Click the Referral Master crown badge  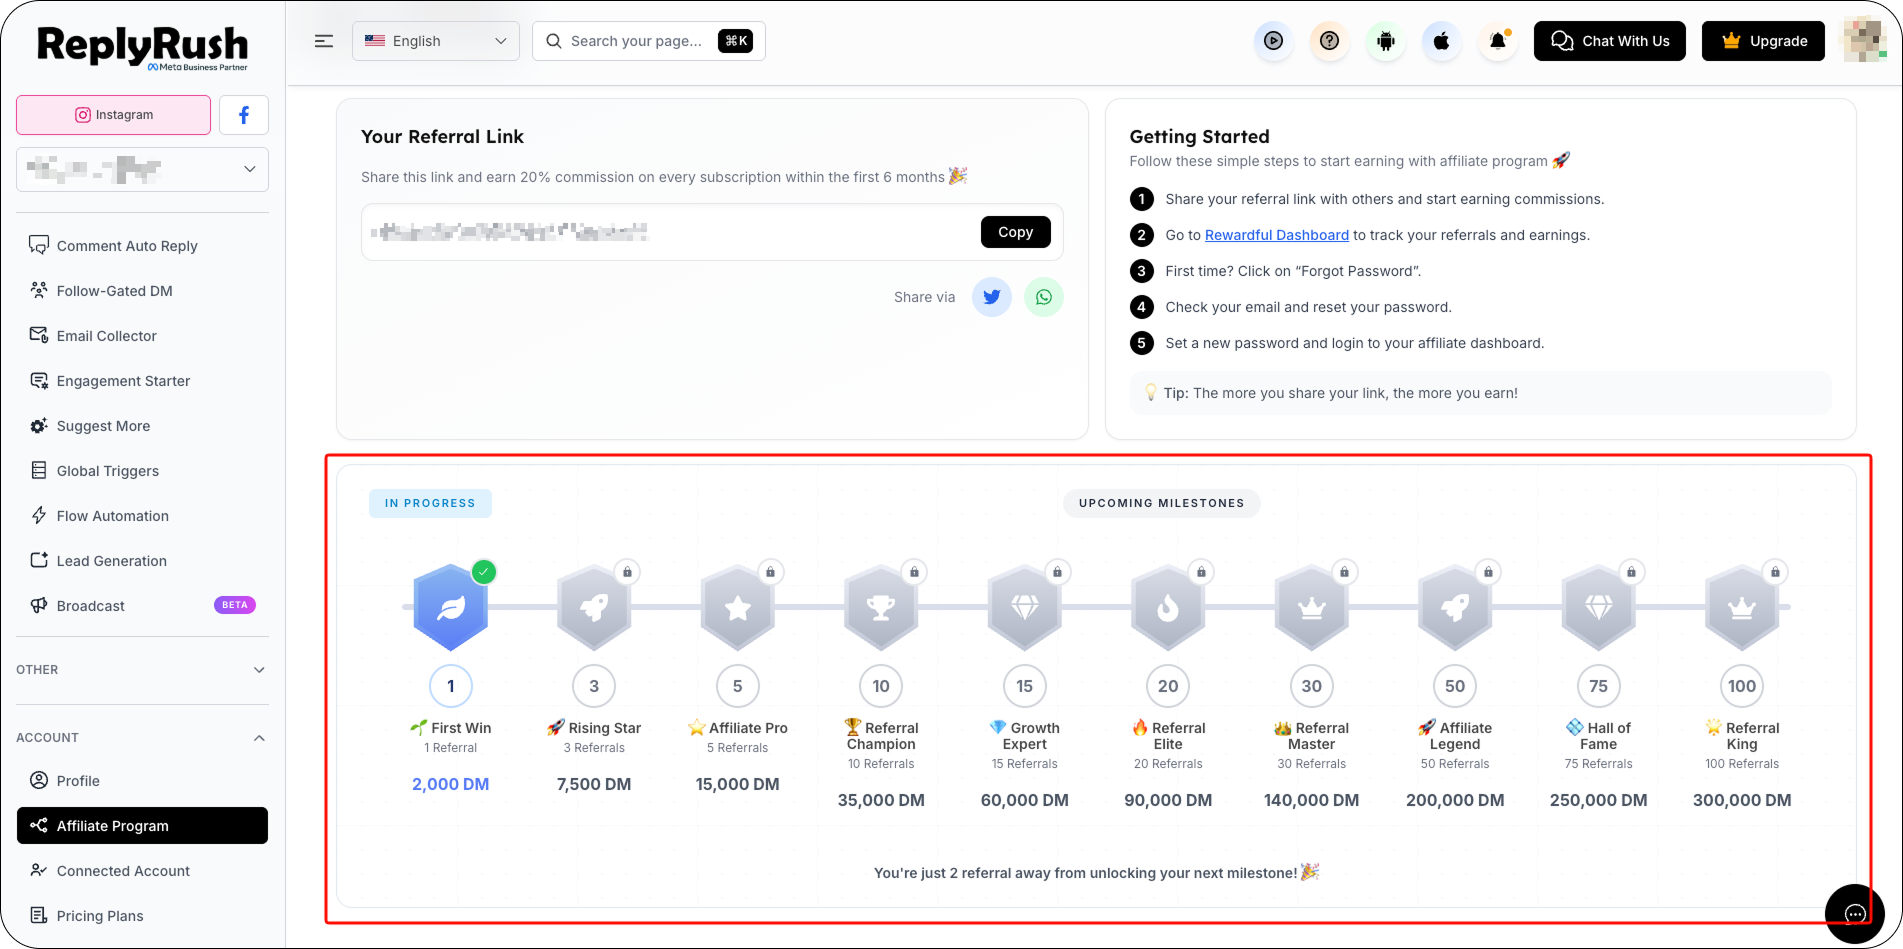click(x=1312, y=607)
